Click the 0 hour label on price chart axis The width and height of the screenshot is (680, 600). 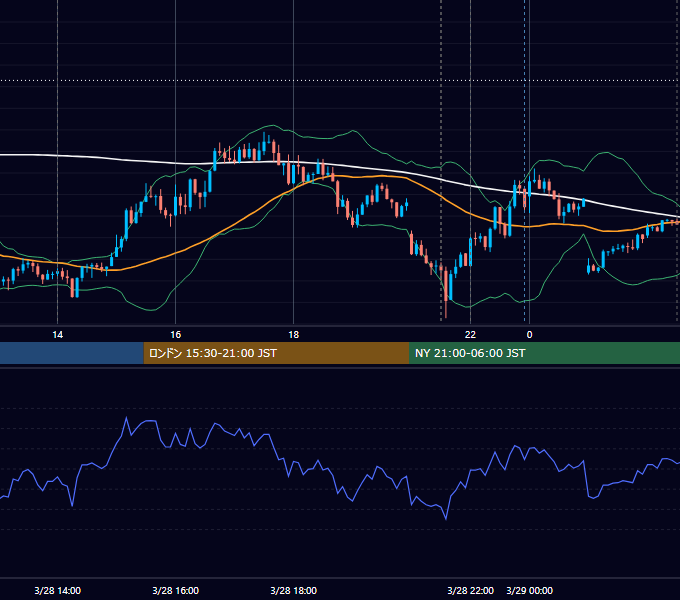click(529, 335)
